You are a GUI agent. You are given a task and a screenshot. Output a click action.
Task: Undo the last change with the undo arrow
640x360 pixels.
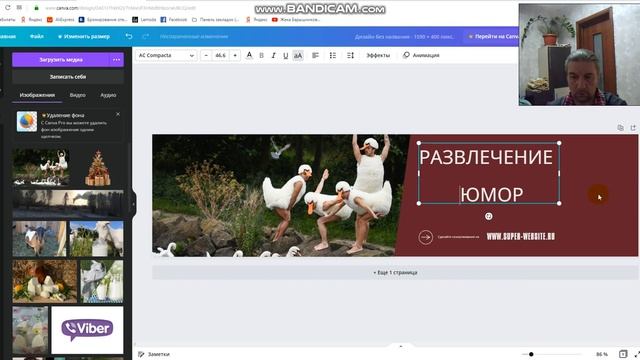tap(129, 36)
